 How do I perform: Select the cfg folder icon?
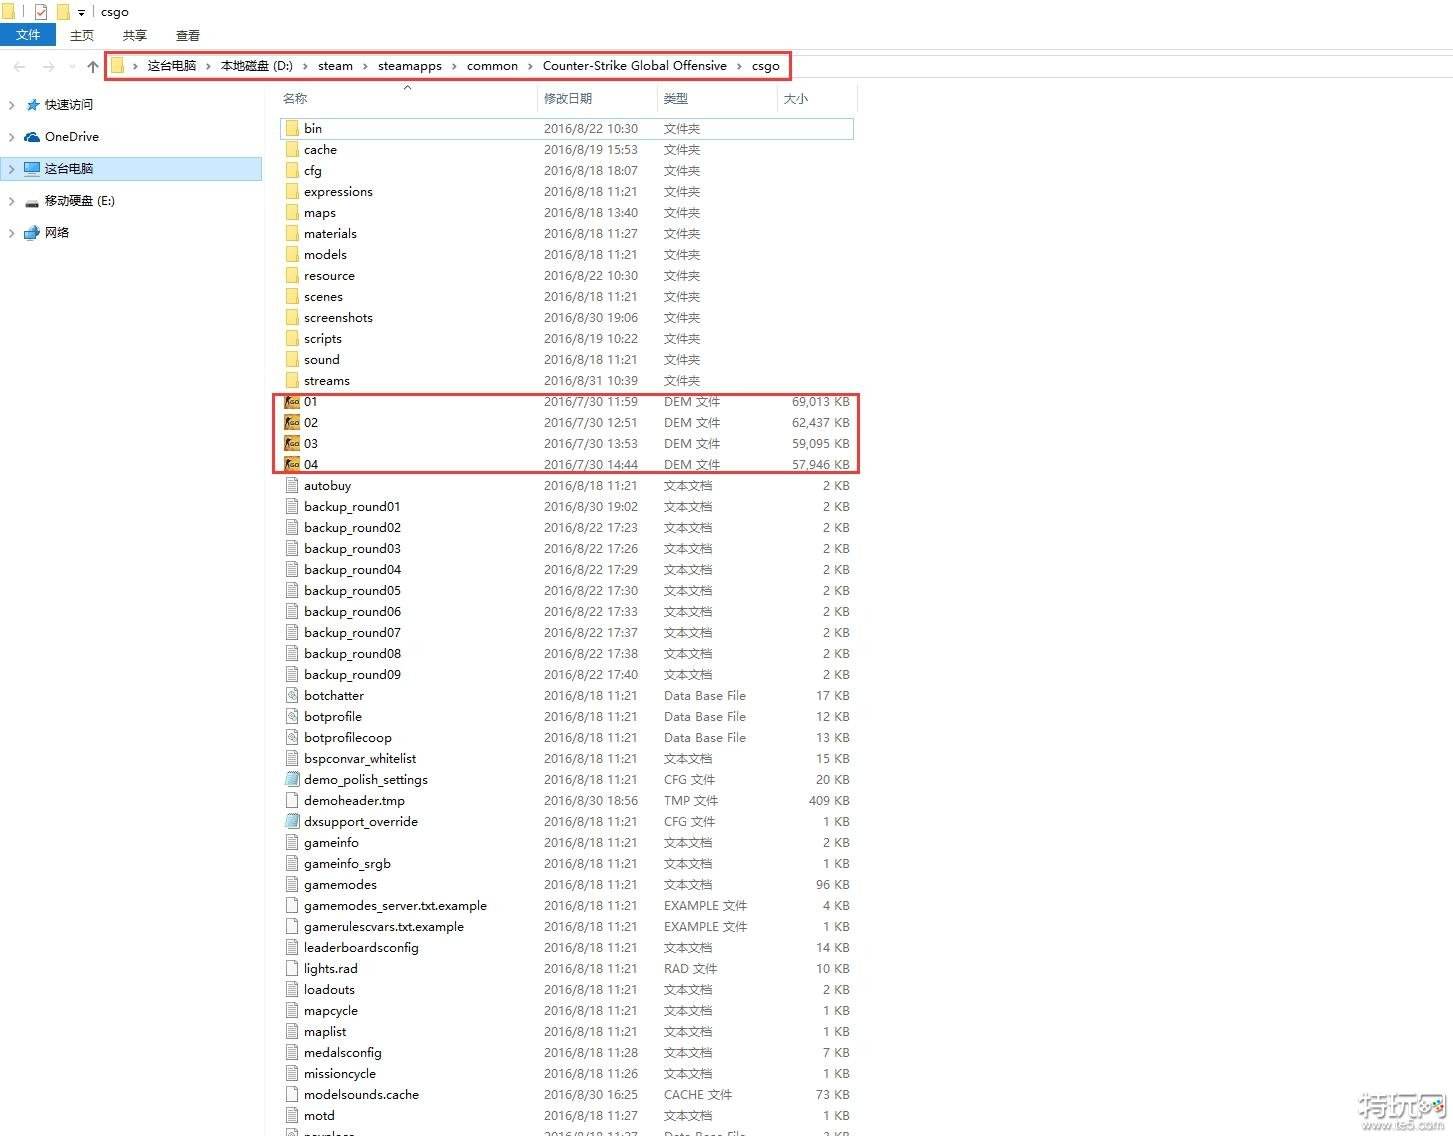pos(292,170)
